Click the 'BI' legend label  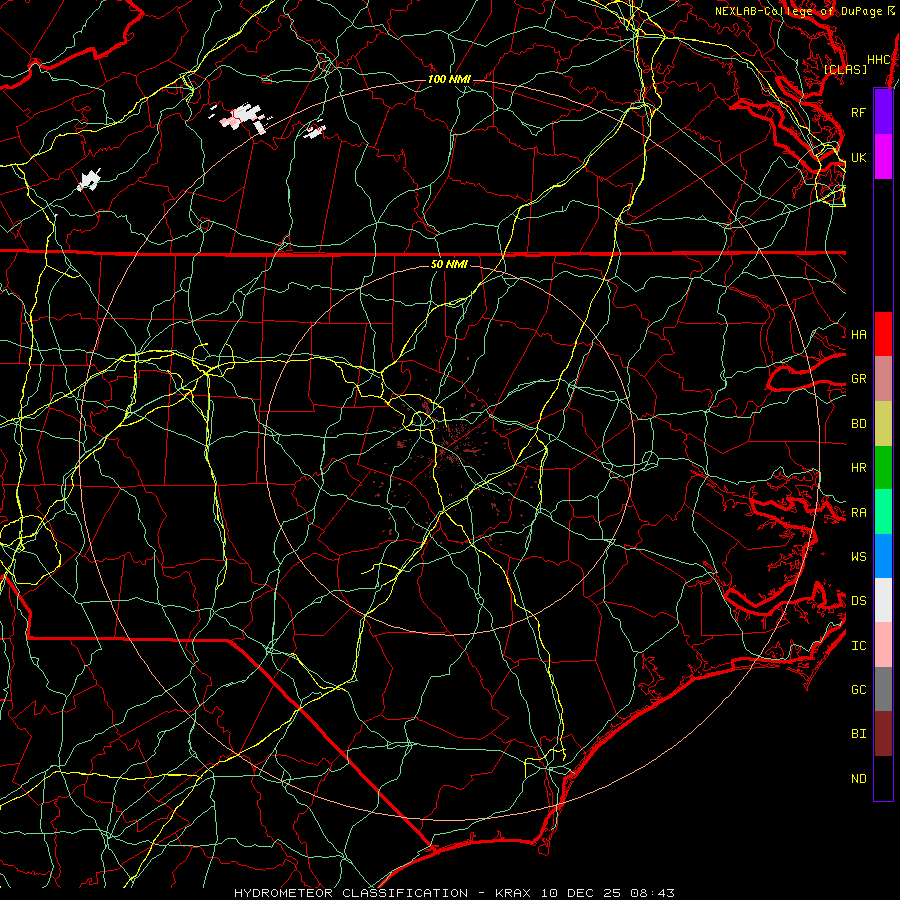point(858,734)
